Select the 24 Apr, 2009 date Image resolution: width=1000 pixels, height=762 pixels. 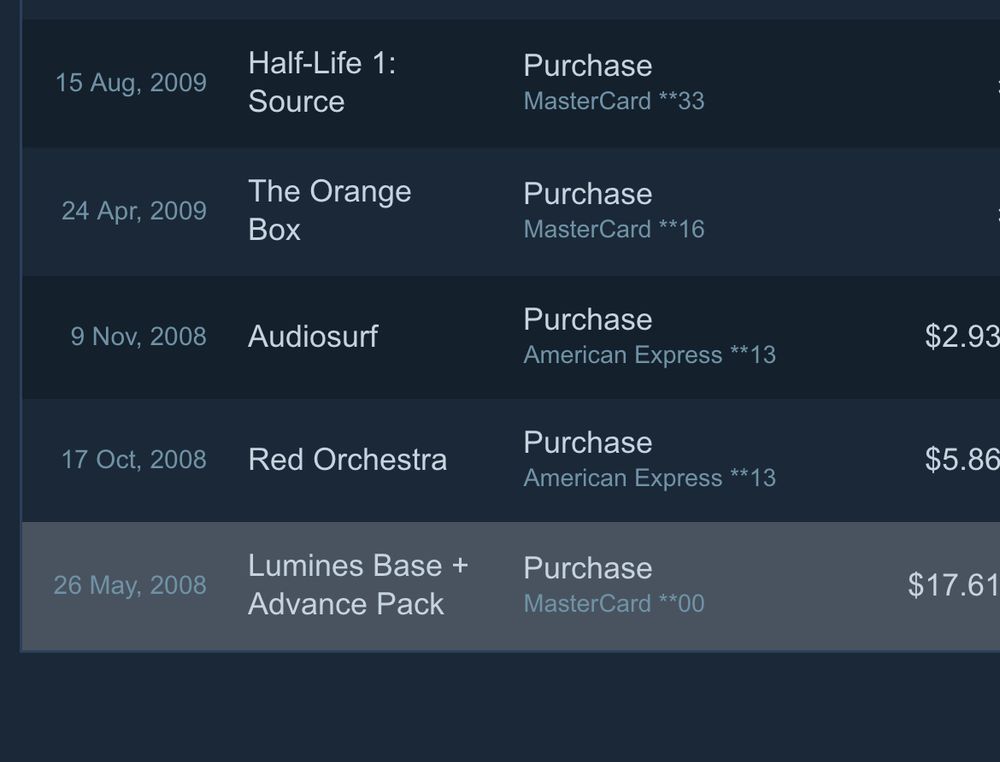pos(134,211)
